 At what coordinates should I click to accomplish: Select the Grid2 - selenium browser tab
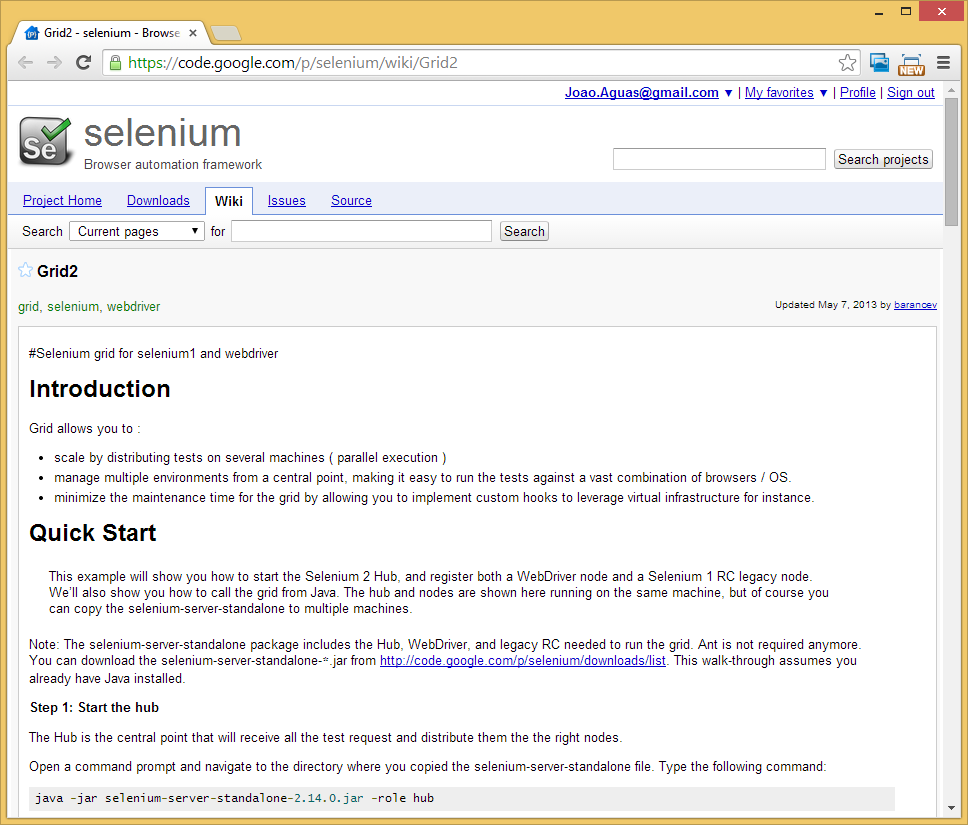(x=111, y=33)
